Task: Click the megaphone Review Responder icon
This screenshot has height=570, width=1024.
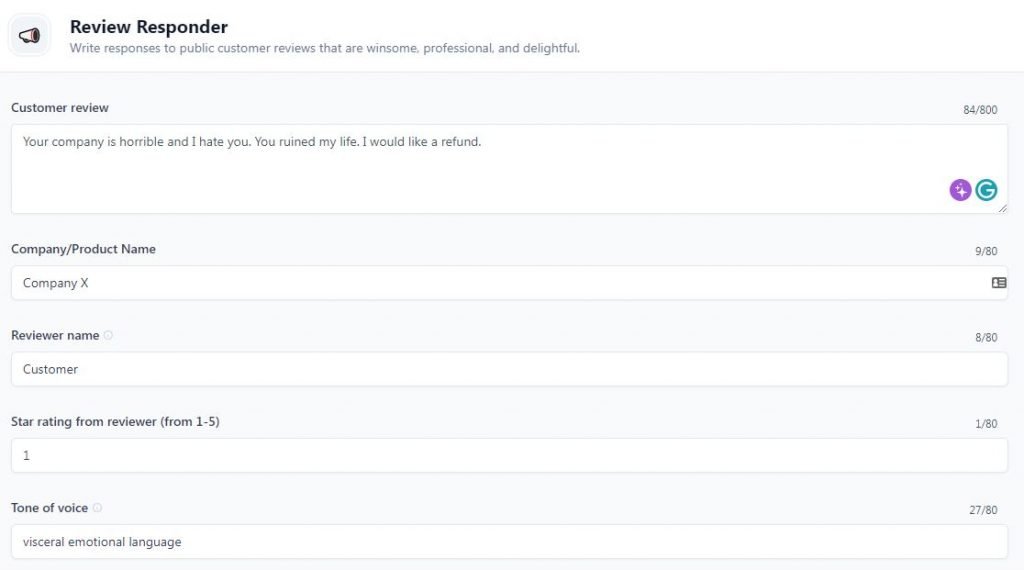Action: tap(29, 35)
